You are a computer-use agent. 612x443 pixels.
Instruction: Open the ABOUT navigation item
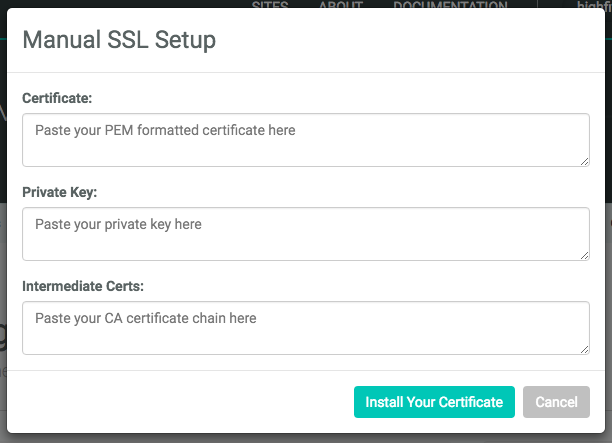341,6
